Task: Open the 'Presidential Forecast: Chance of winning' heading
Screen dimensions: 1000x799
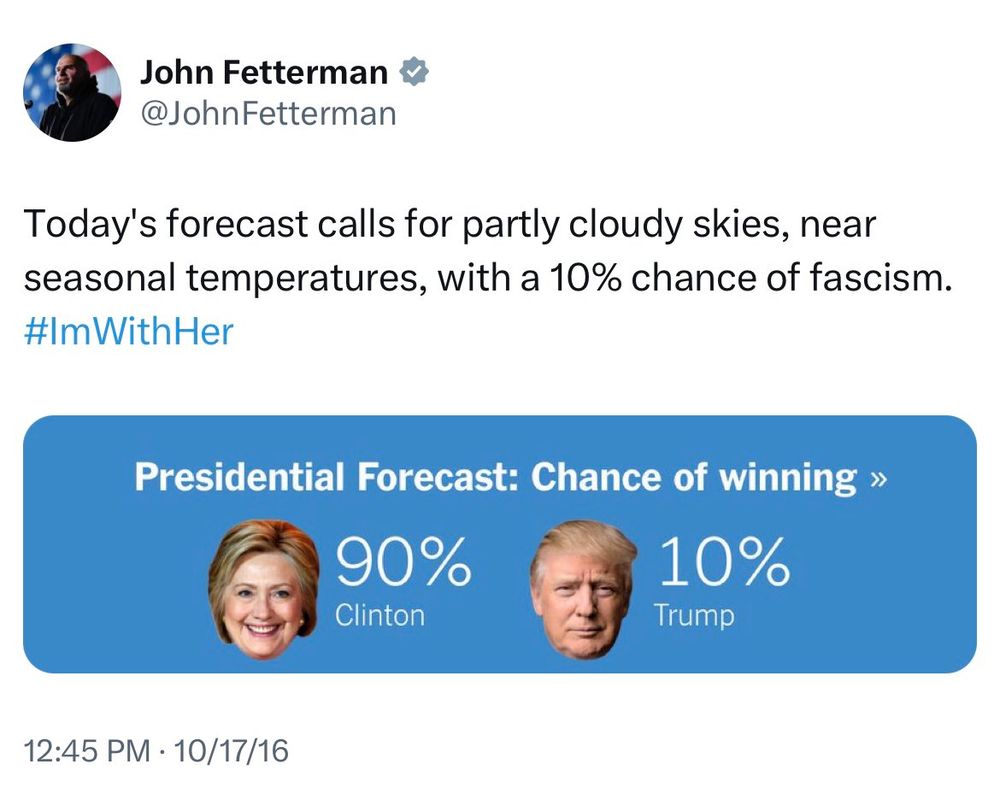Action: (x=495, y=478)
